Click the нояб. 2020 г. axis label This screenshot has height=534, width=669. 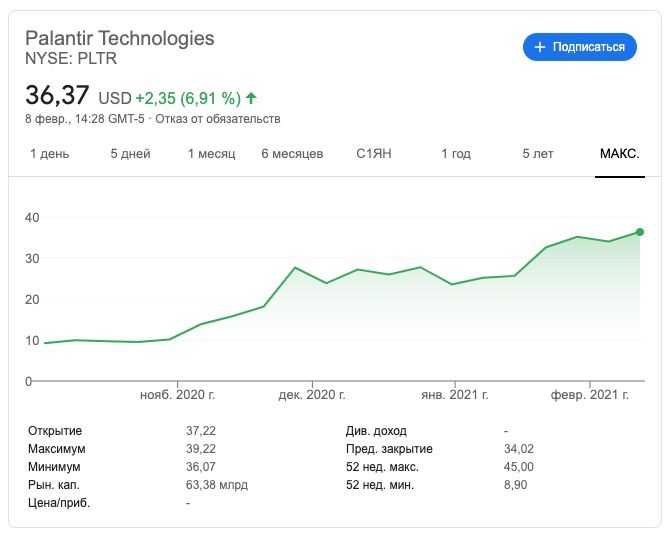(177, 396)
